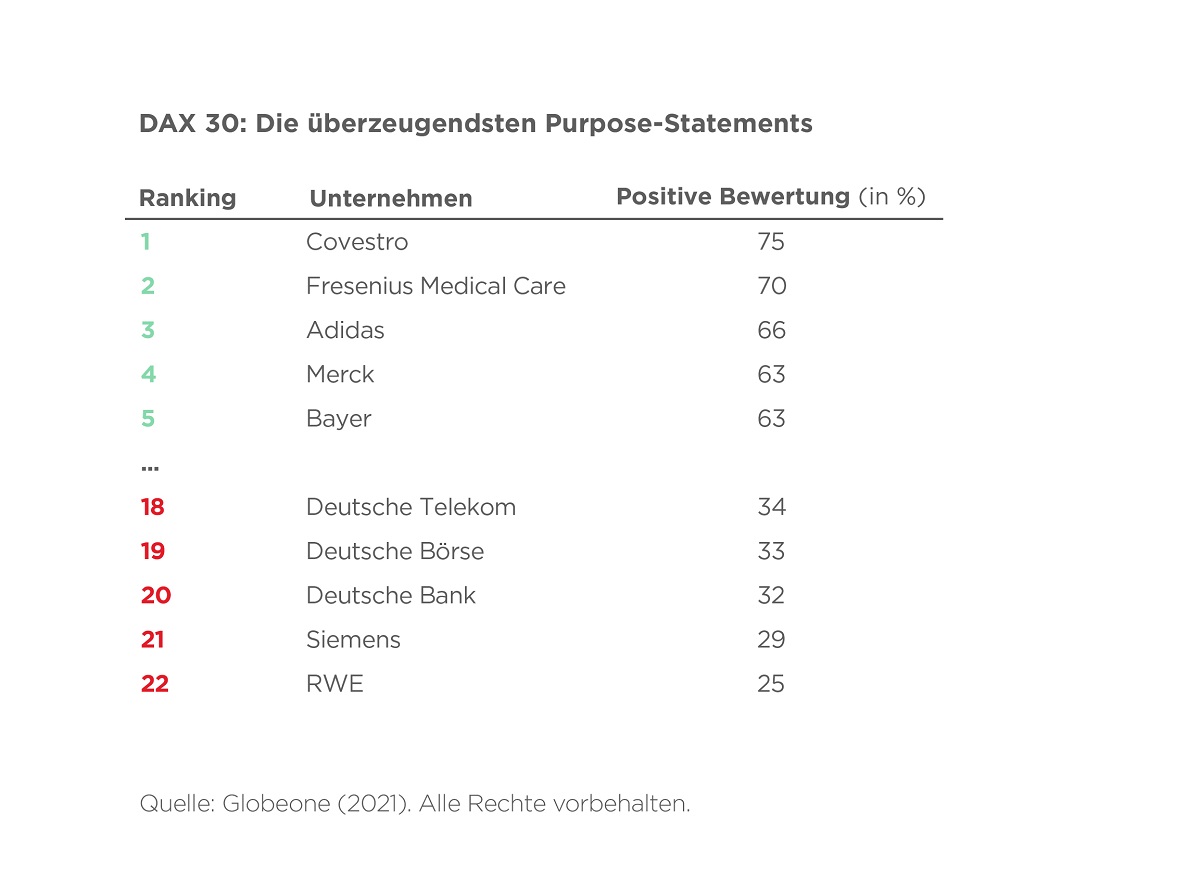Click on Deutsche Bank in the list

pyautogui.click(x=391, y=595)
